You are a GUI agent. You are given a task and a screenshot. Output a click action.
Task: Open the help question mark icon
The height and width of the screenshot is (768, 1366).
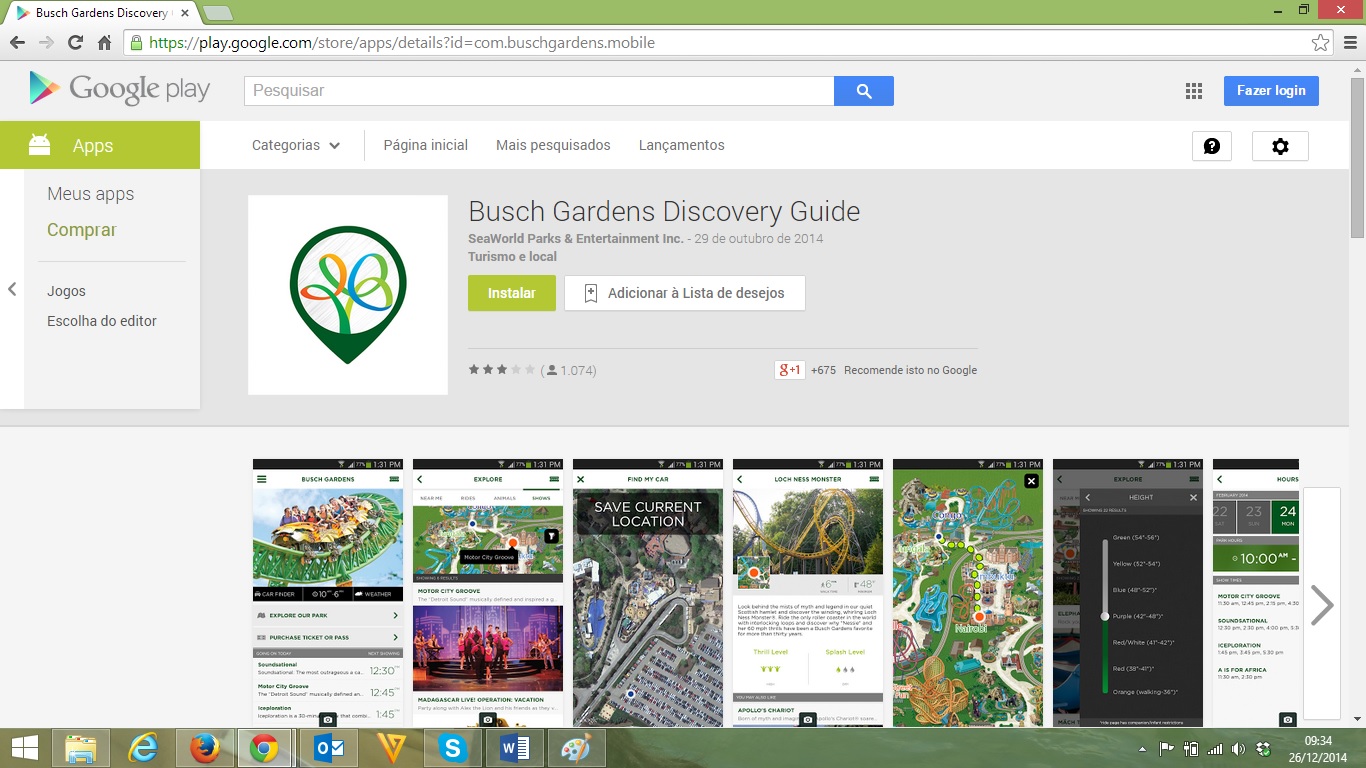pos(1211,146)
